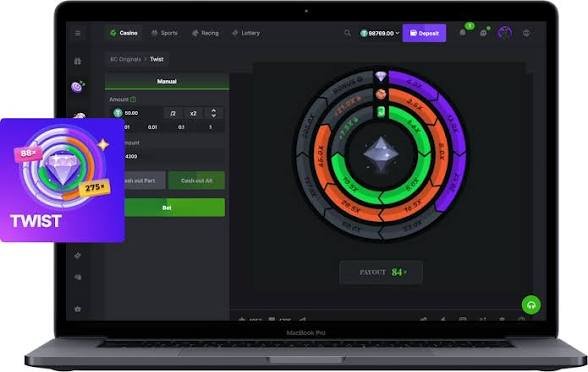Click the rightmost header globe icon
Screen dimensions: 588x372
526,33
